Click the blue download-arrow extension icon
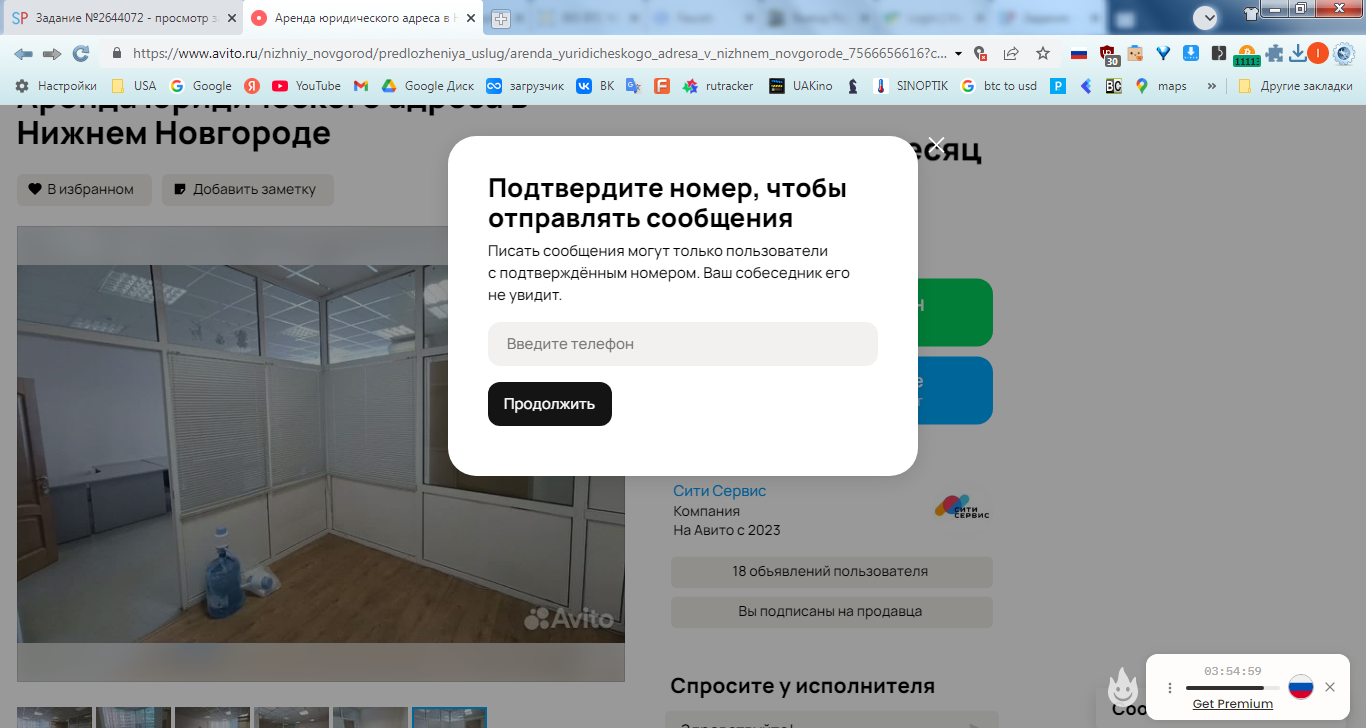Viewport: 1366px width, 728px height. (x=1191, y=53)
